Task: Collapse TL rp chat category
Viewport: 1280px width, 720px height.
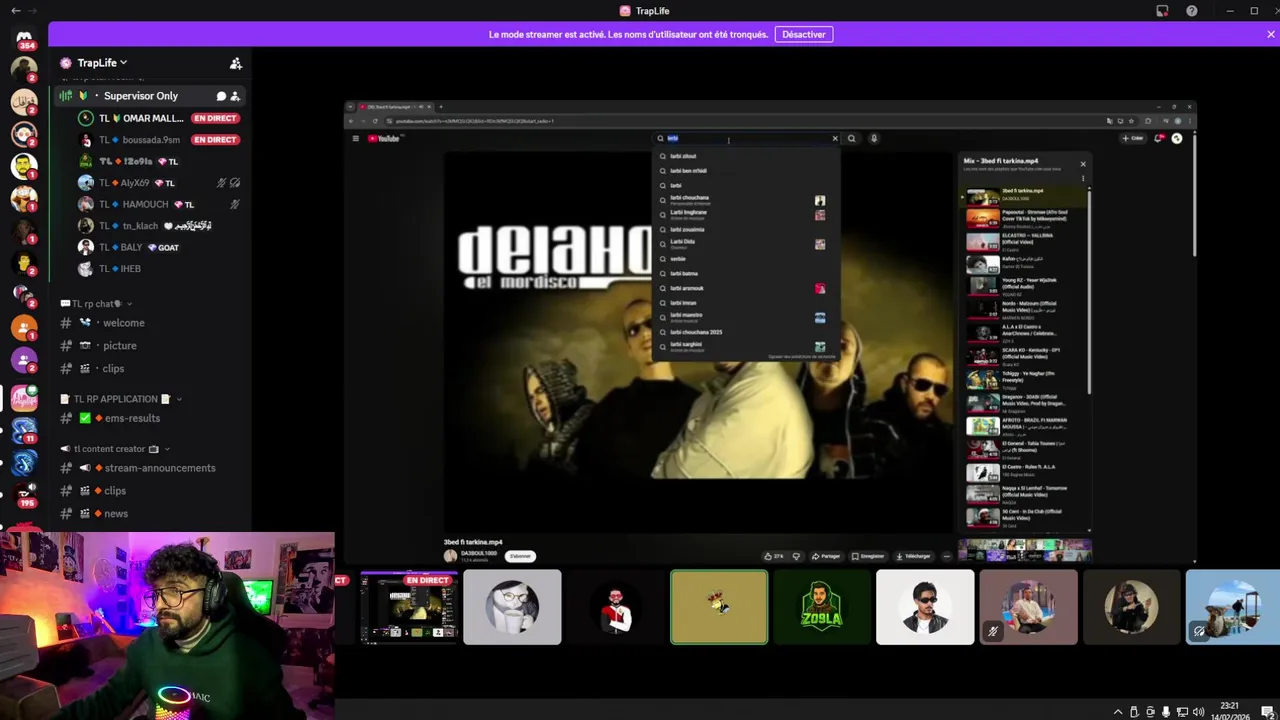Action: [x=96, y=303]
